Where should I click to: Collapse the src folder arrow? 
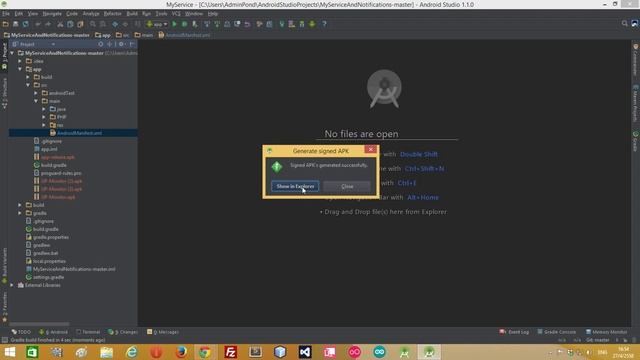(x=28, y=85)
